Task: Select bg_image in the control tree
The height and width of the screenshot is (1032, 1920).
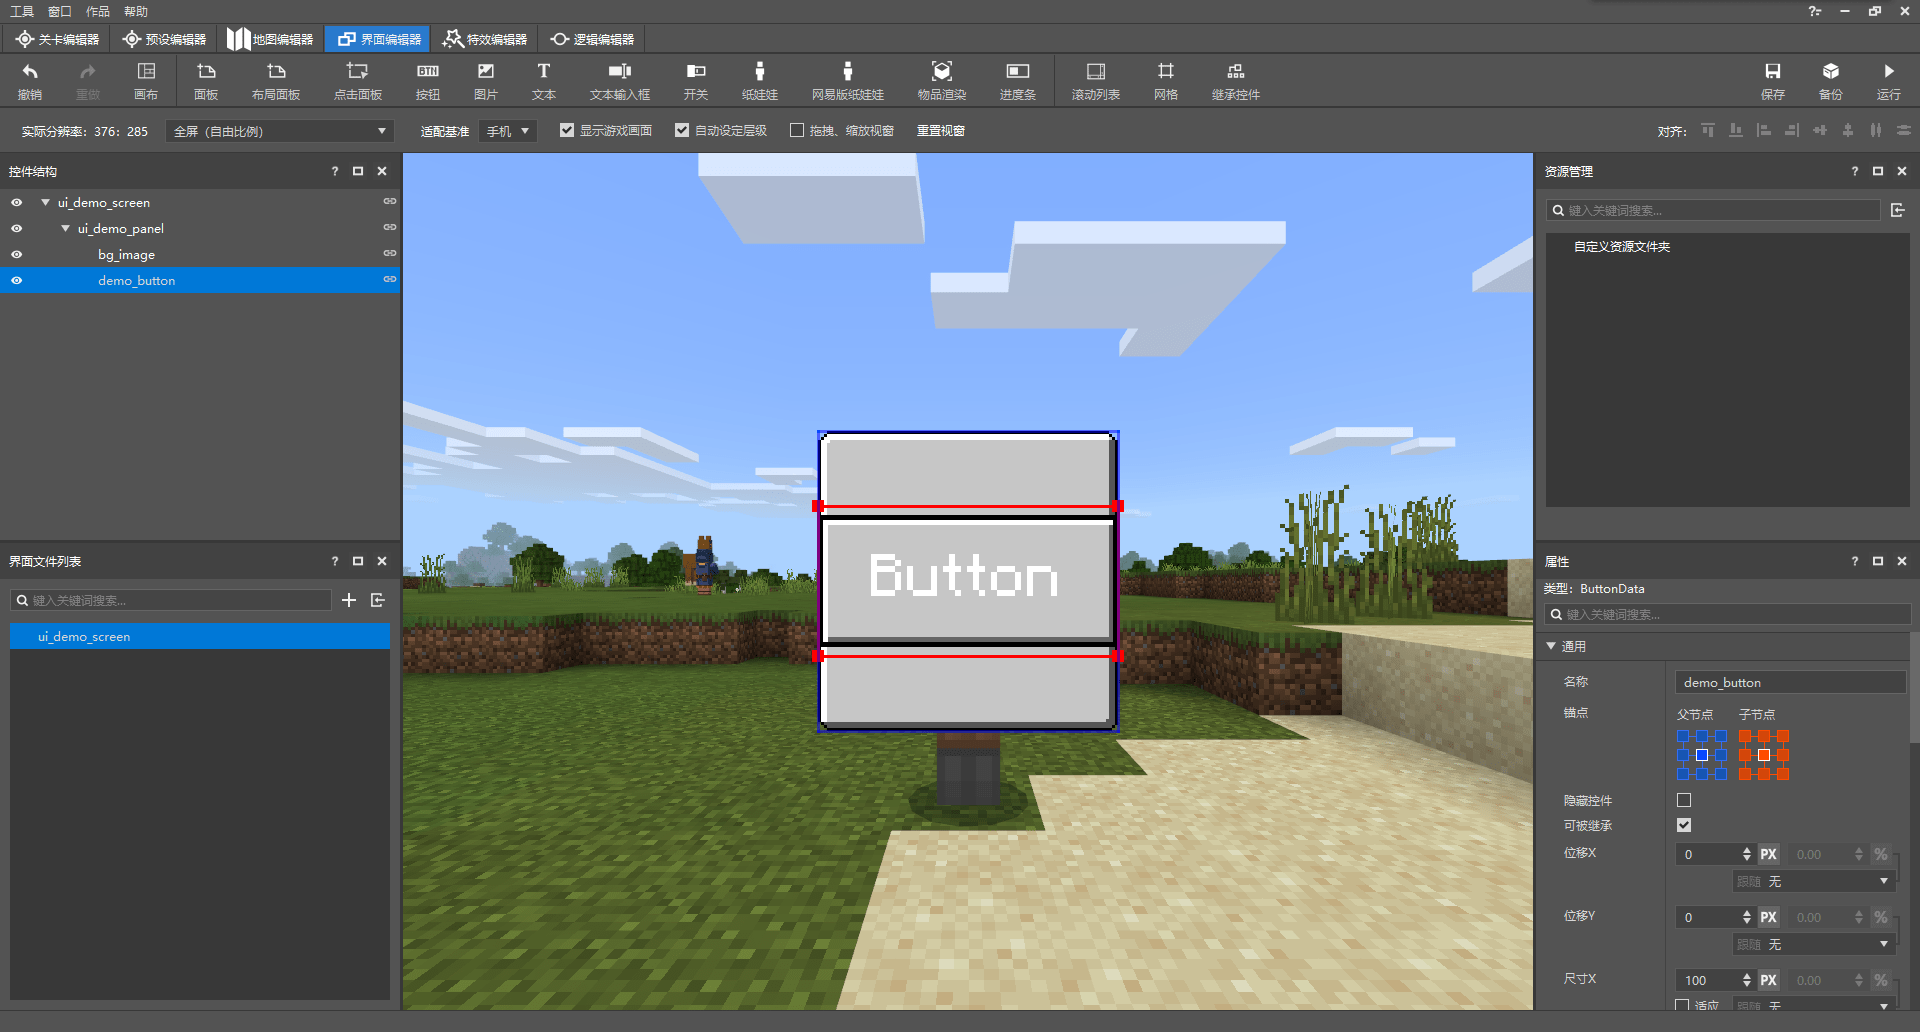Action: [x=200, y=254]
